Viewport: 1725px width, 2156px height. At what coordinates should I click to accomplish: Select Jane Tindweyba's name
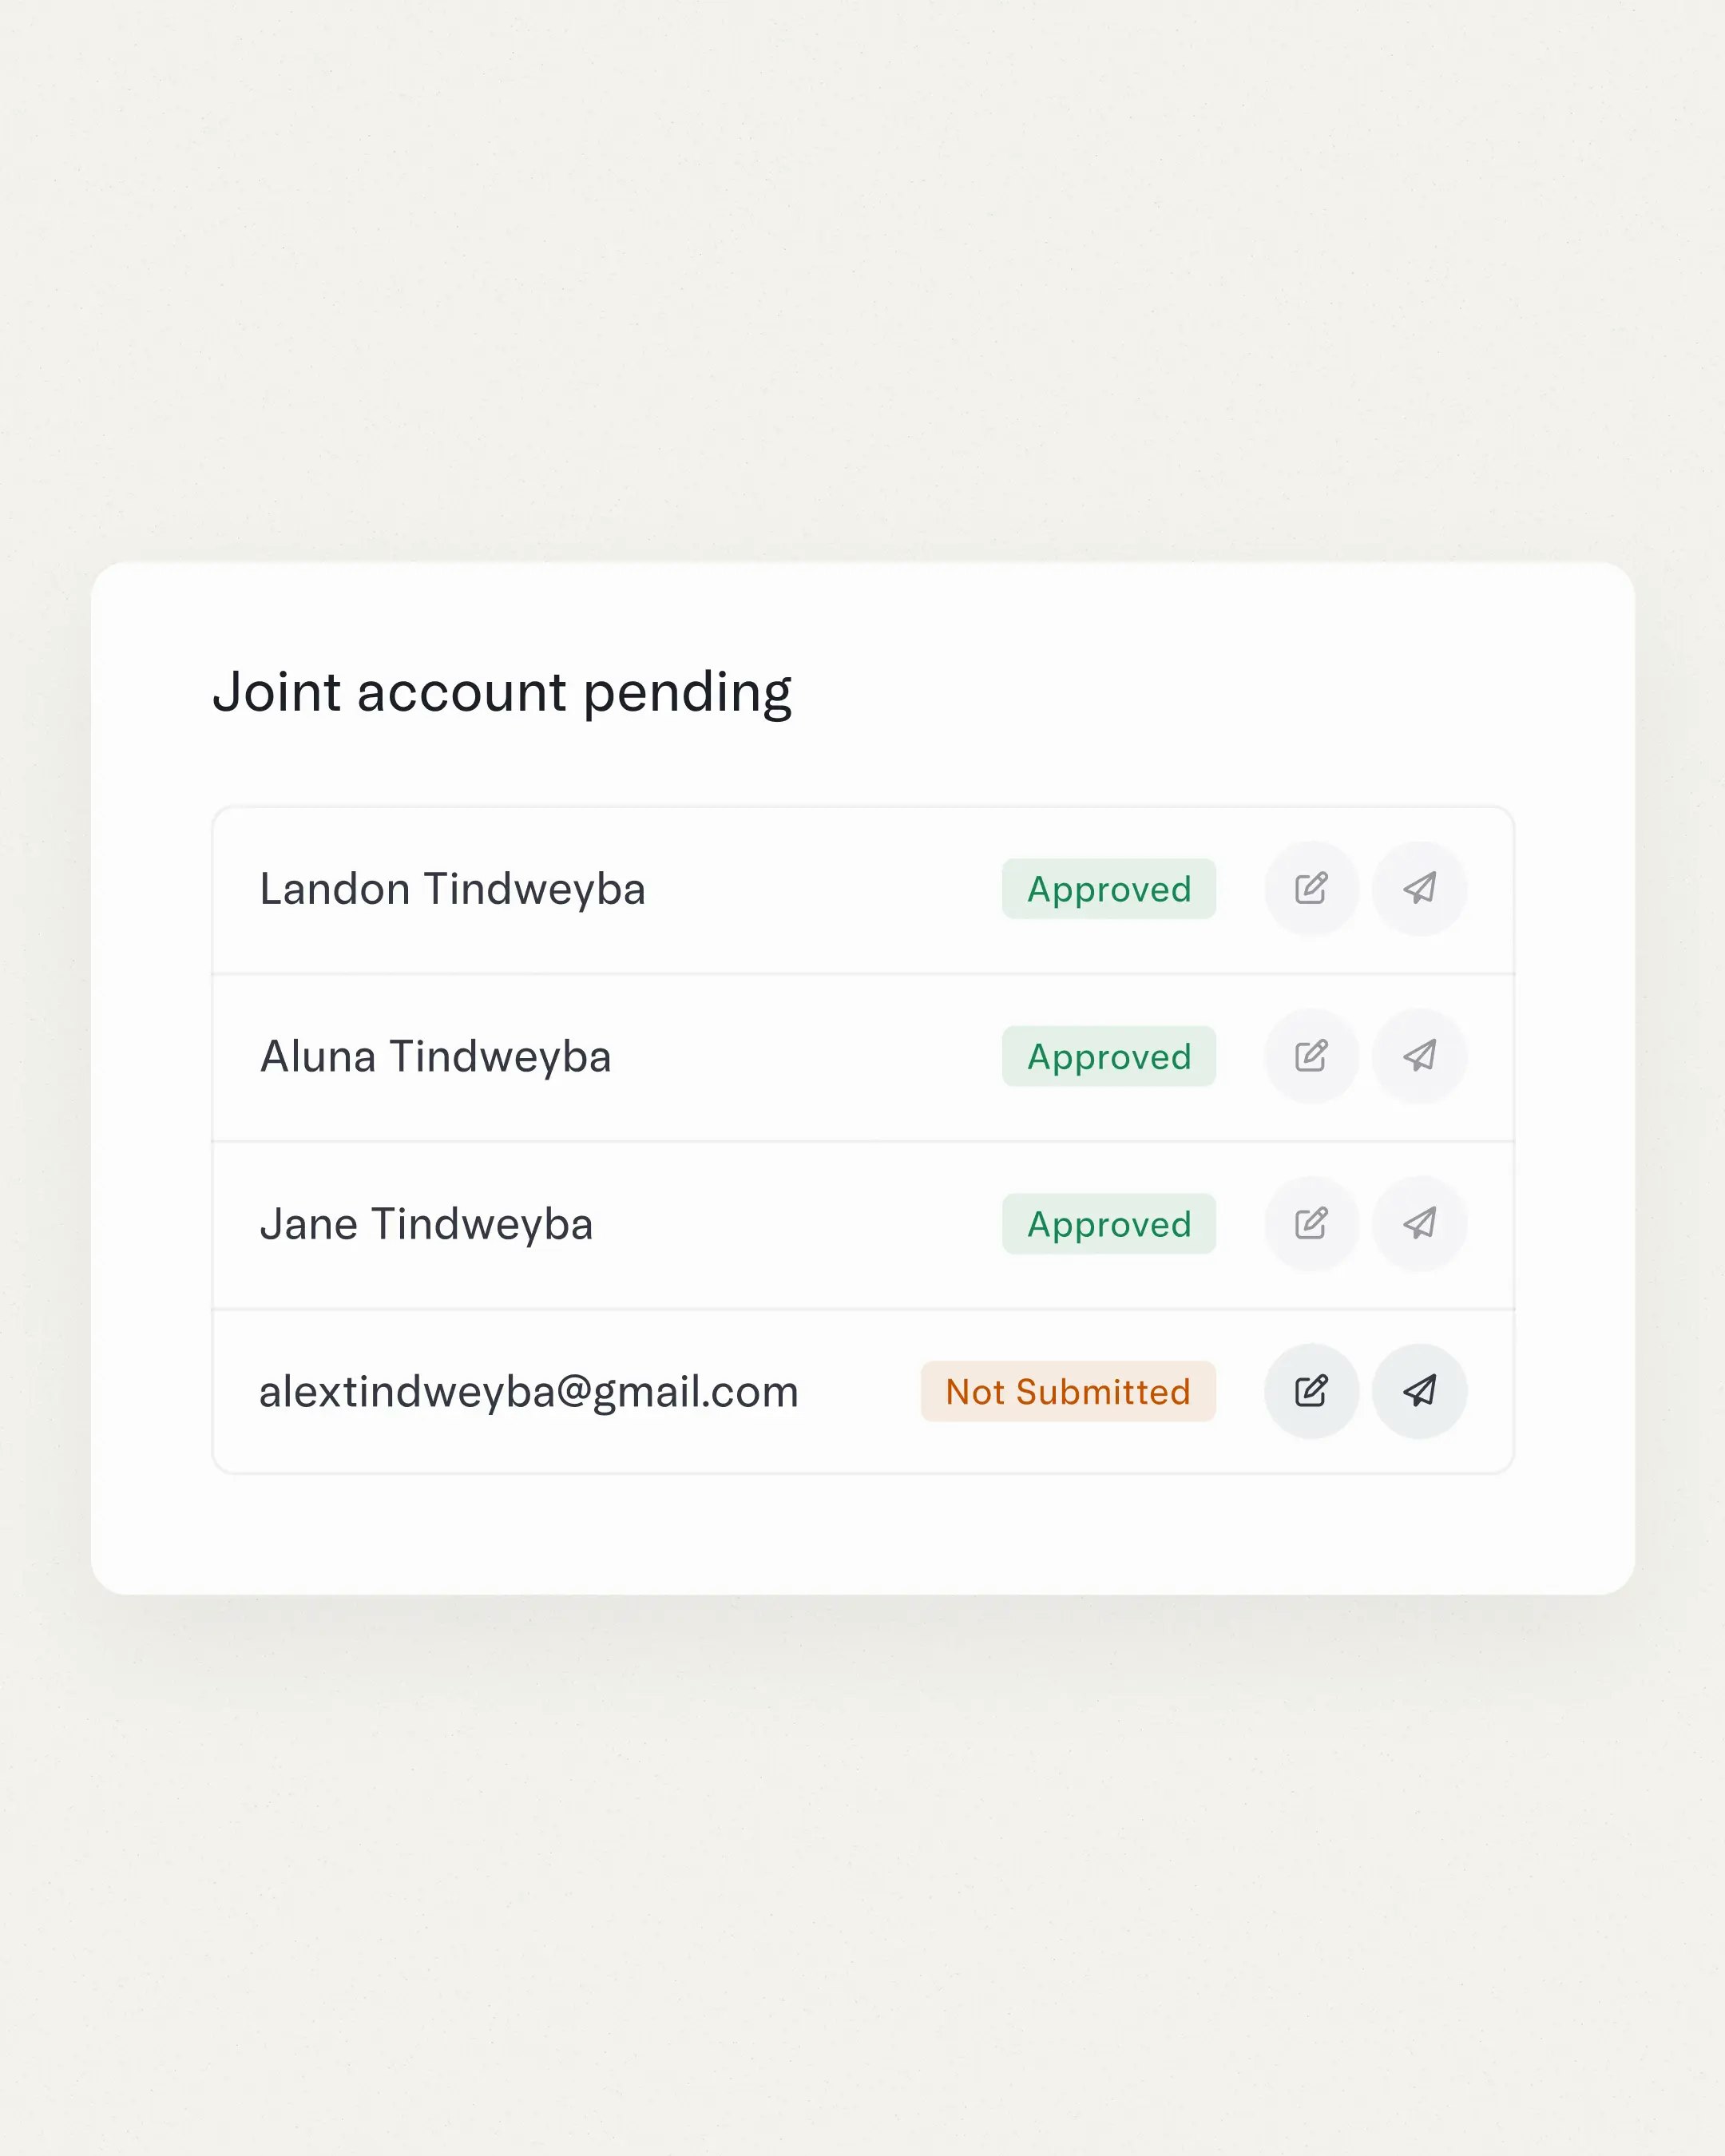coord(426,1224)
